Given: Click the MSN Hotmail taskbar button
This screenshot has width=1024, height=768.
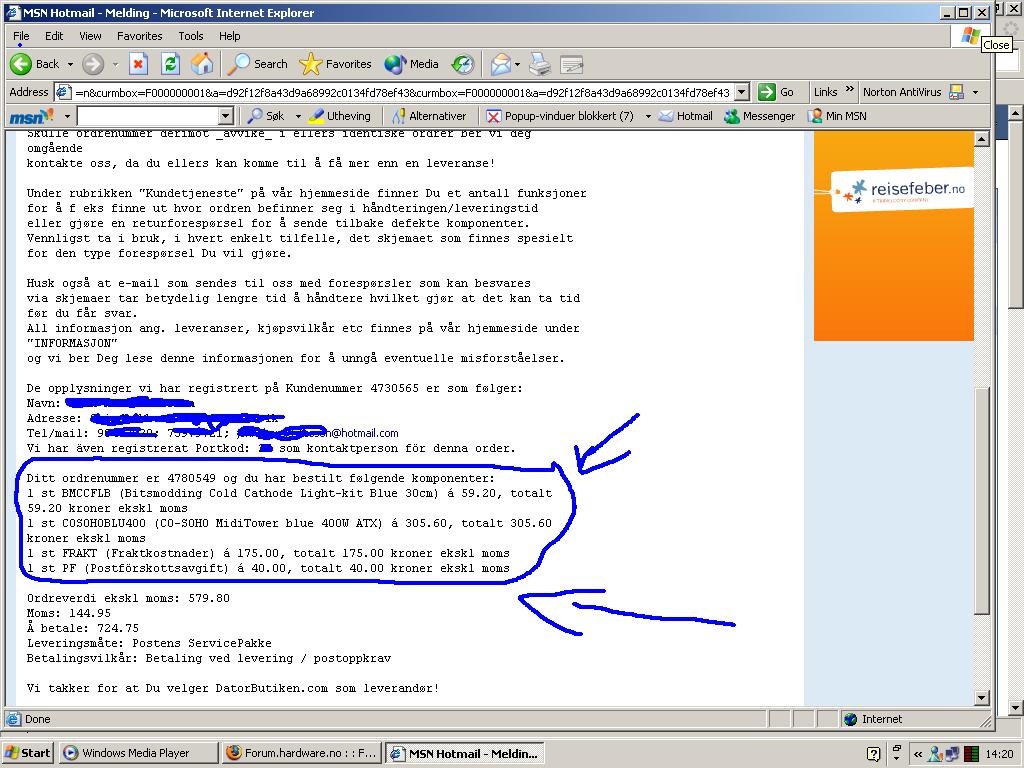Looking at the screenshot, I should [464, 753].
